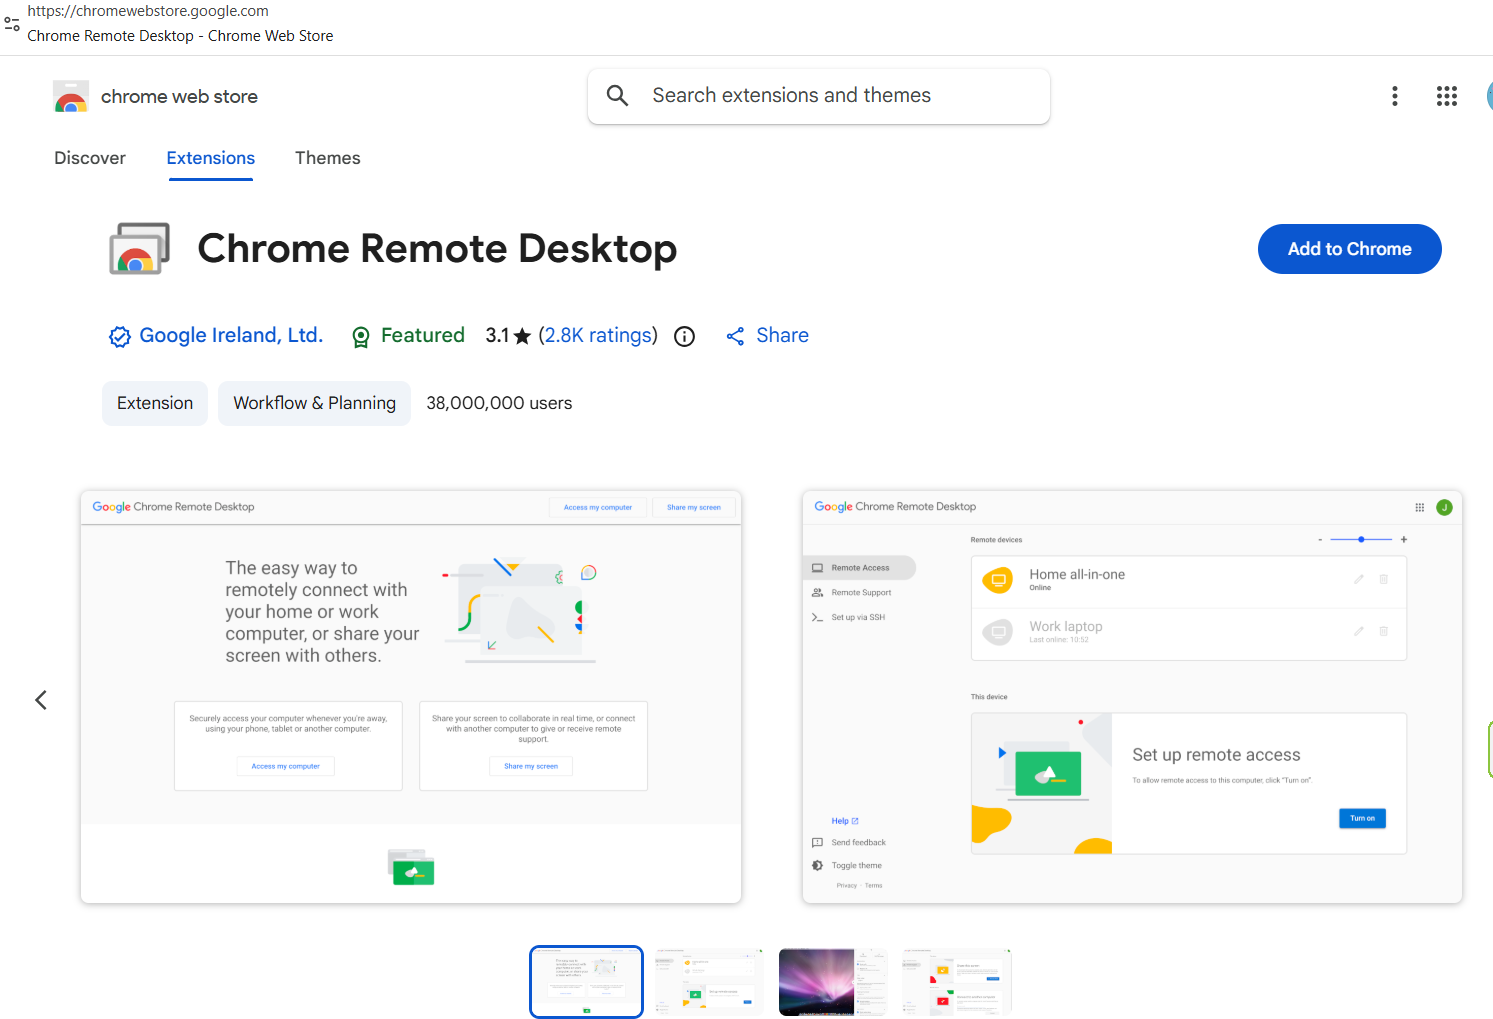Click the '38,000,000 users' text
This screenshot has height=1019, width=1493.
point(500,403)
